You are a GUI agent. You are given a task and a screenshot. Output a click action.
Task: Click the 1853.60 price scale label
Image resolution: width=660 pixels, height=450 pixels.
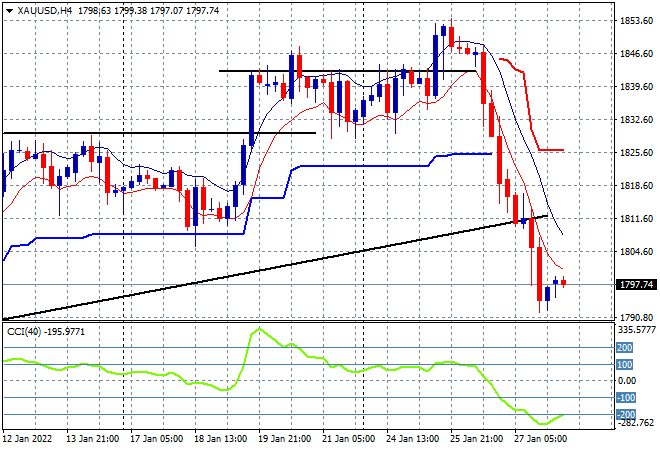636,21
